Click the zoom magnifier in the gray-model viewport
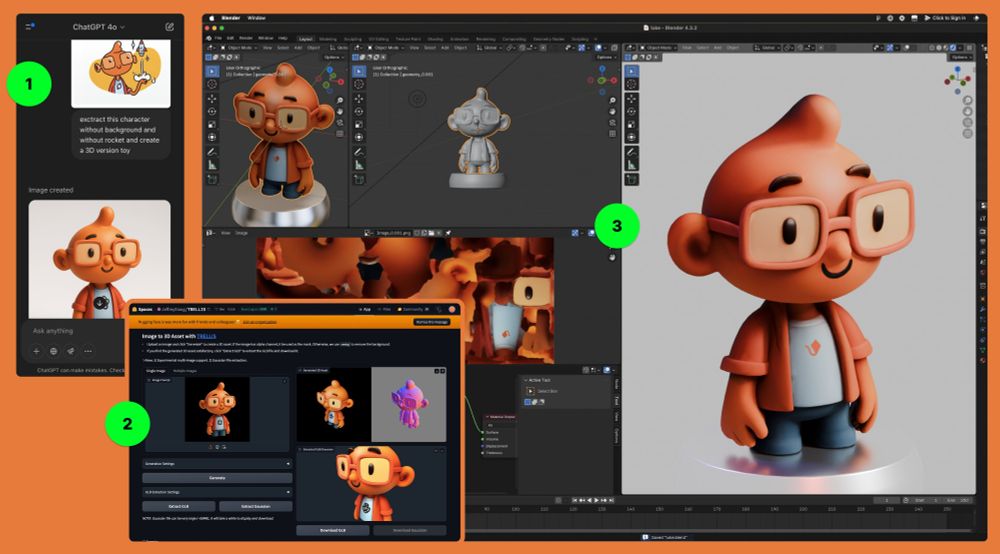Viewport: 1000px width, 554px height. click(612, 100)
